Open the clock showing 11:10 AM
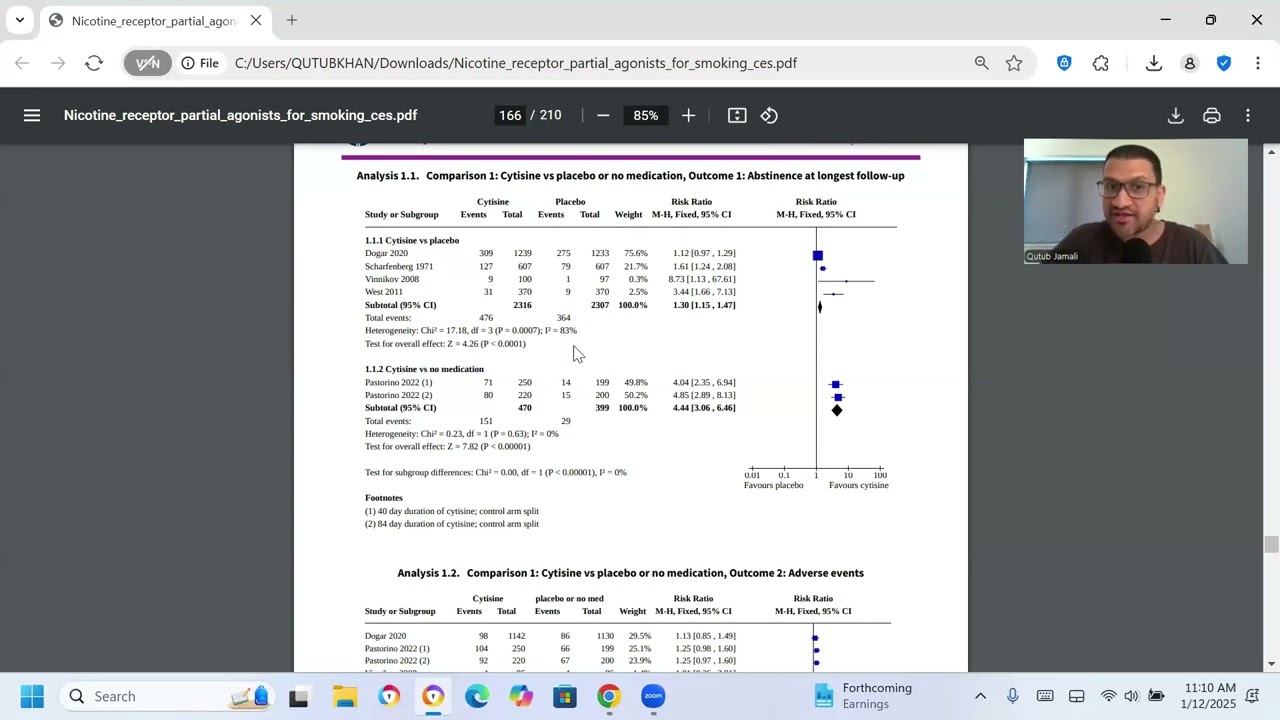Viewport: 1280px width, 720px height. click(1208, 696)
